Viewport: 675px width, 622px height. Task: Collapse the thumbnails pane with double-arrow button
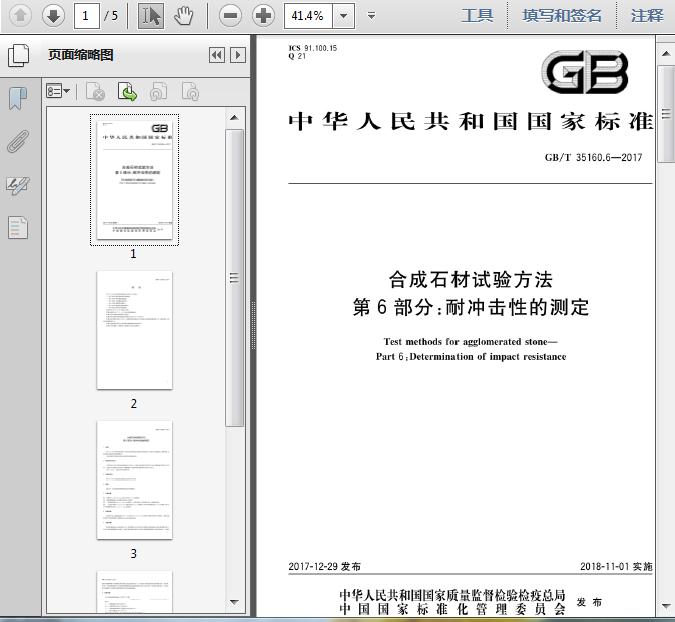[217, 55]
